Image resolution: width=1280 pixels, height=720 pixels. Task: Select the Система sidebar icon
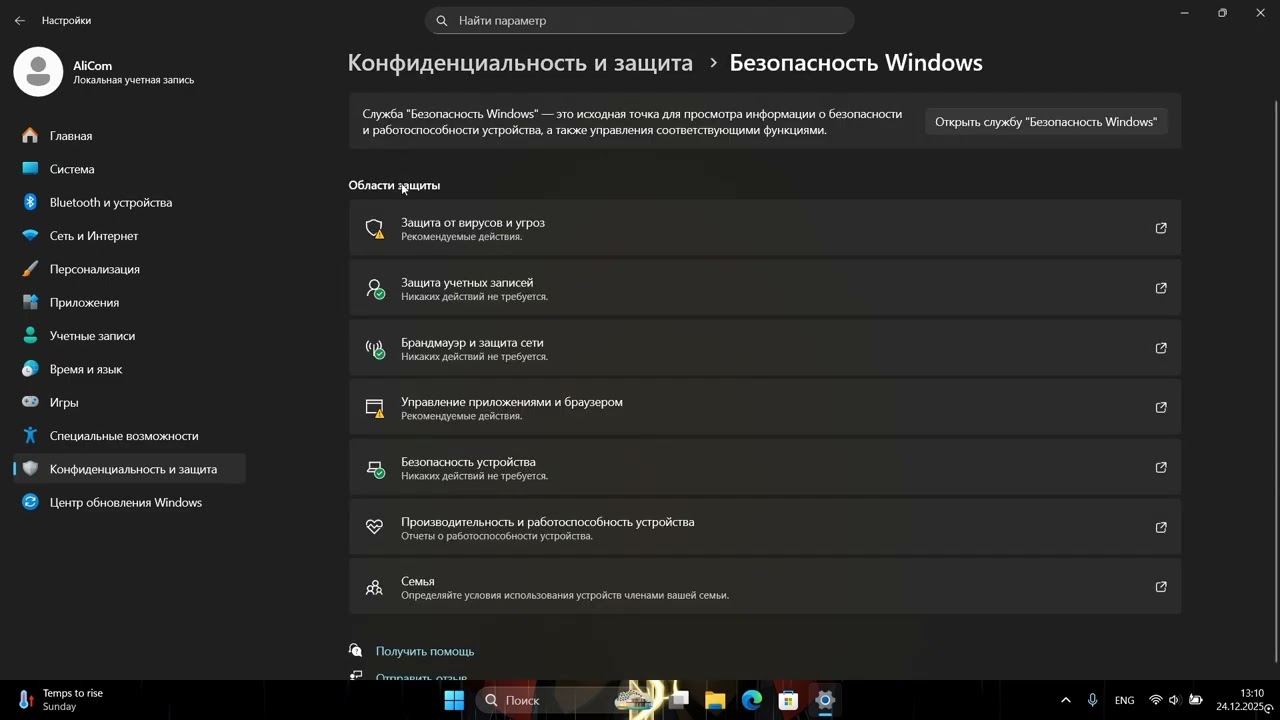pyautogui.click(x=30, y=169)
